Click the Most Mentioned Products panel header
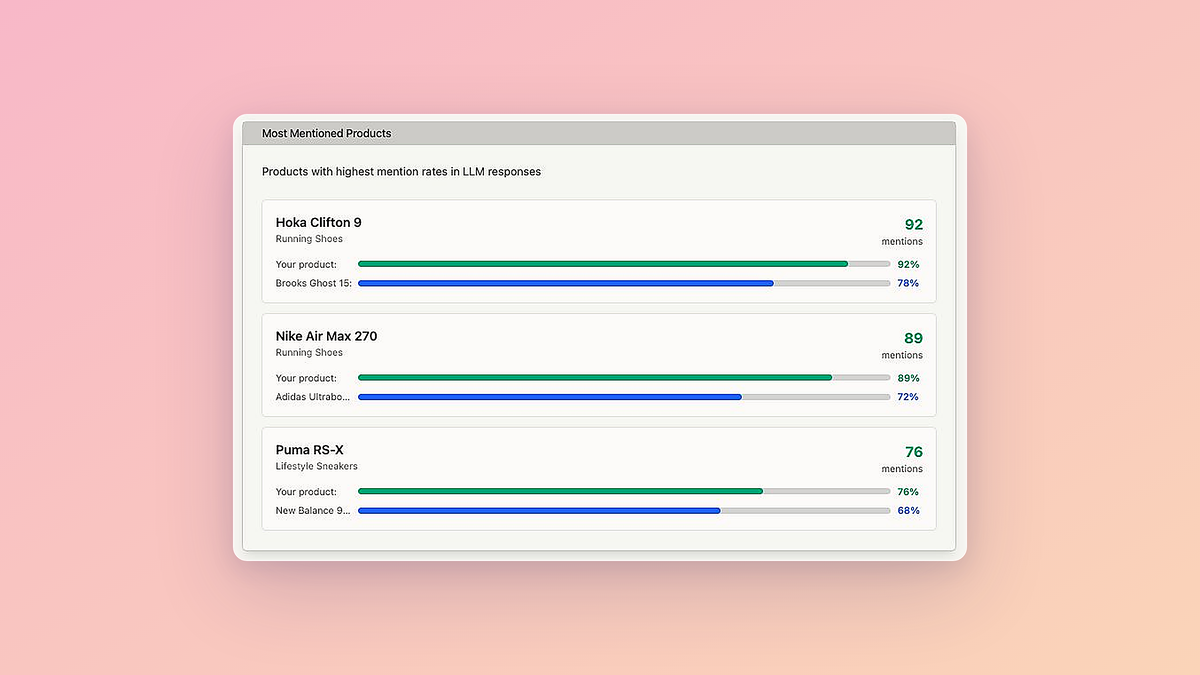This screenshot has width=1200, height=675. [x=600, y=133]
